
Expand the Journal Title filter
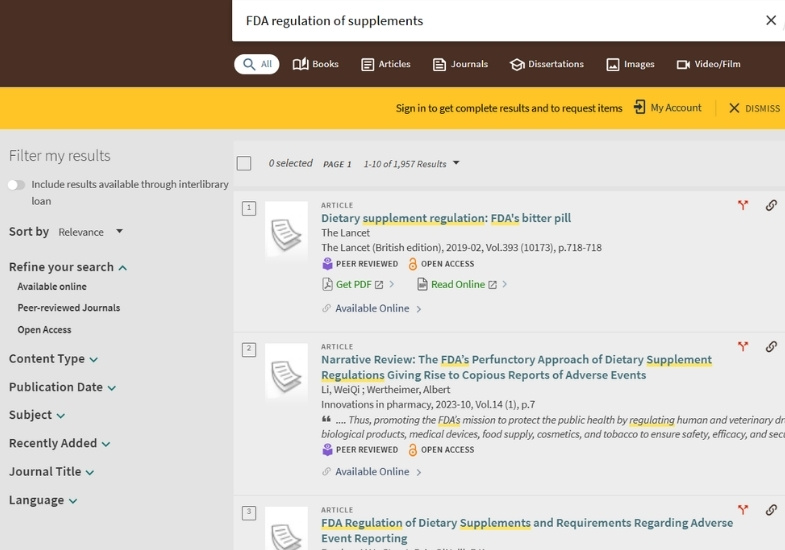click(51, 472)
